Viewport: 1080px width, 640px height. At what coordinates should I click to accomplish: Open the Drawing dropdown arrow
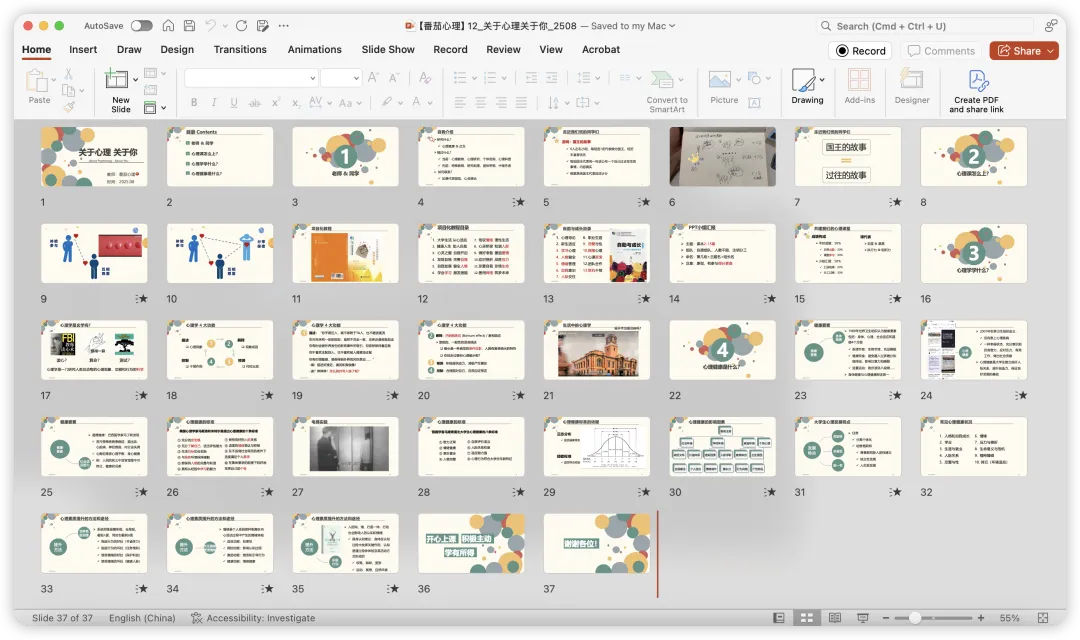coord(822,80)
